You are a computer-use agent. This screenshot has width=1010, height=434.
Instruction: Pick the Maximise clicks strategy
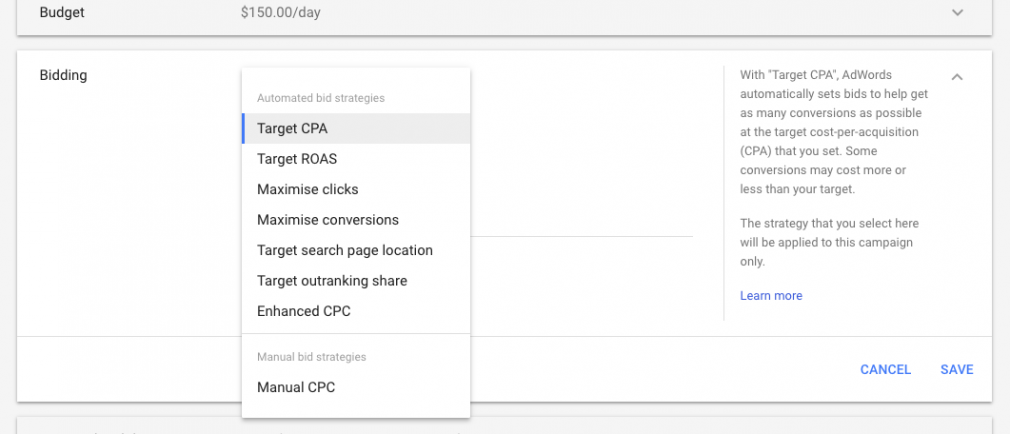(356, 189)
